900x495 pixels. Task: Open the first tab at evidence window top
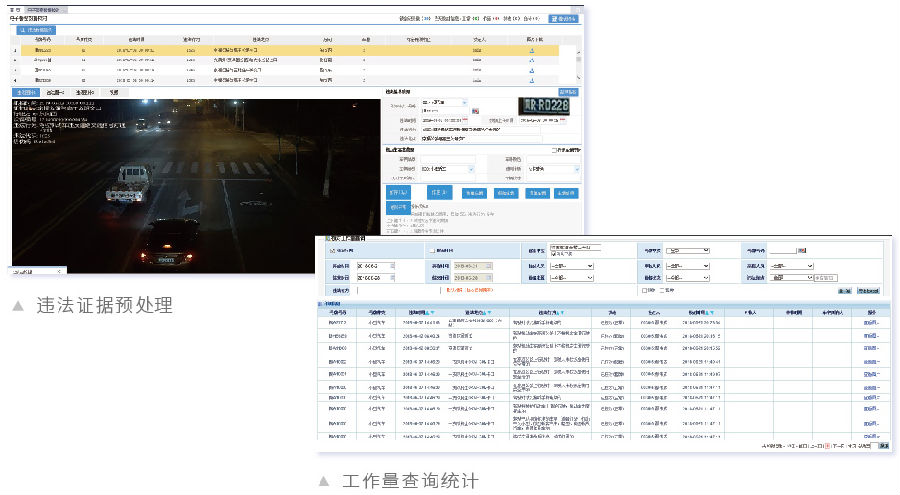coord(16,10)
